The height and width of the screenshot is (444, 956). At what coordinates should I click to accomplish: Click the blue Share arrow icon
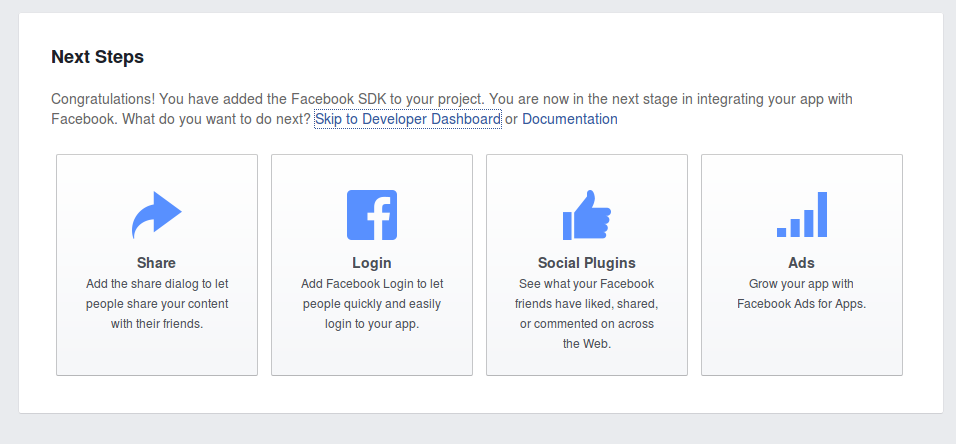click(x=157, y=215)
